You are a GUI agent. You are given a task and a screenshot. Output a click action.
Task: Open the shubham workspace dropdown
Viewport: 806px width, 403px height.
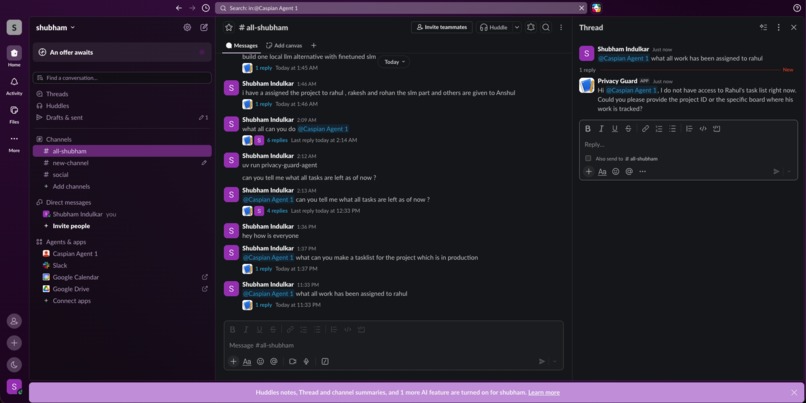(56, 27)
